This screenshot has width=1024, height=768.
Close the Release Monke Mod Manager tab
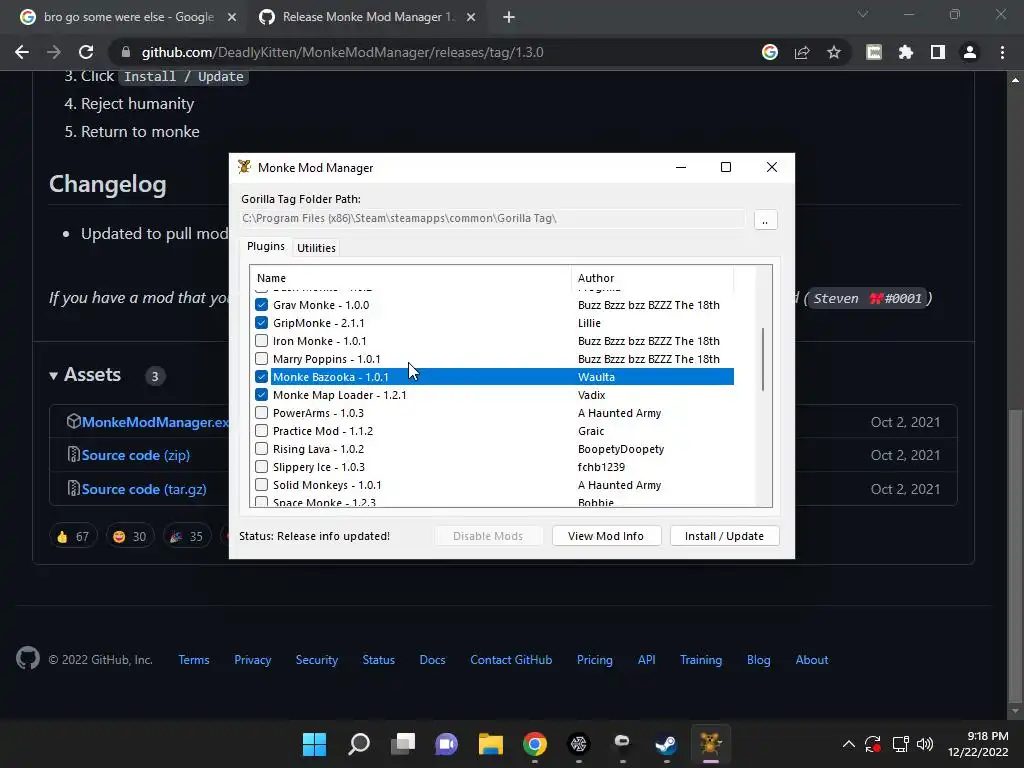[471, 18]
